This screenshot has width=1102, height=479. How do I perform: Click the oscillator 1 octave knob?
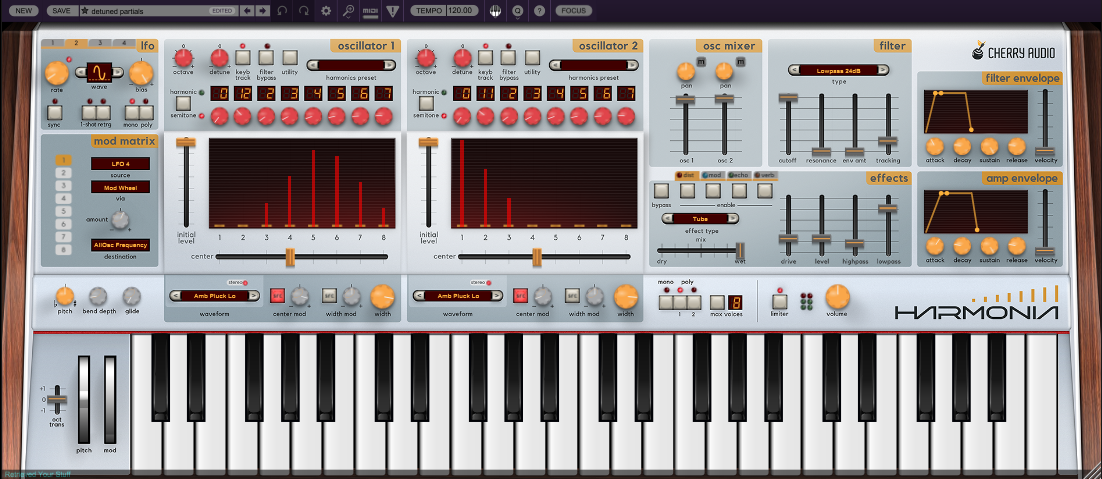tap(183, 58)
